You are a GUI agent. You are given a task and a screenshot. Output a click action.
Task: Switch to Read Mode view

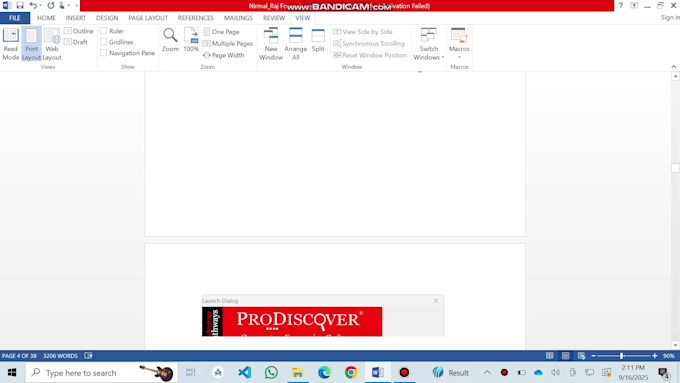tap(10, 44)
